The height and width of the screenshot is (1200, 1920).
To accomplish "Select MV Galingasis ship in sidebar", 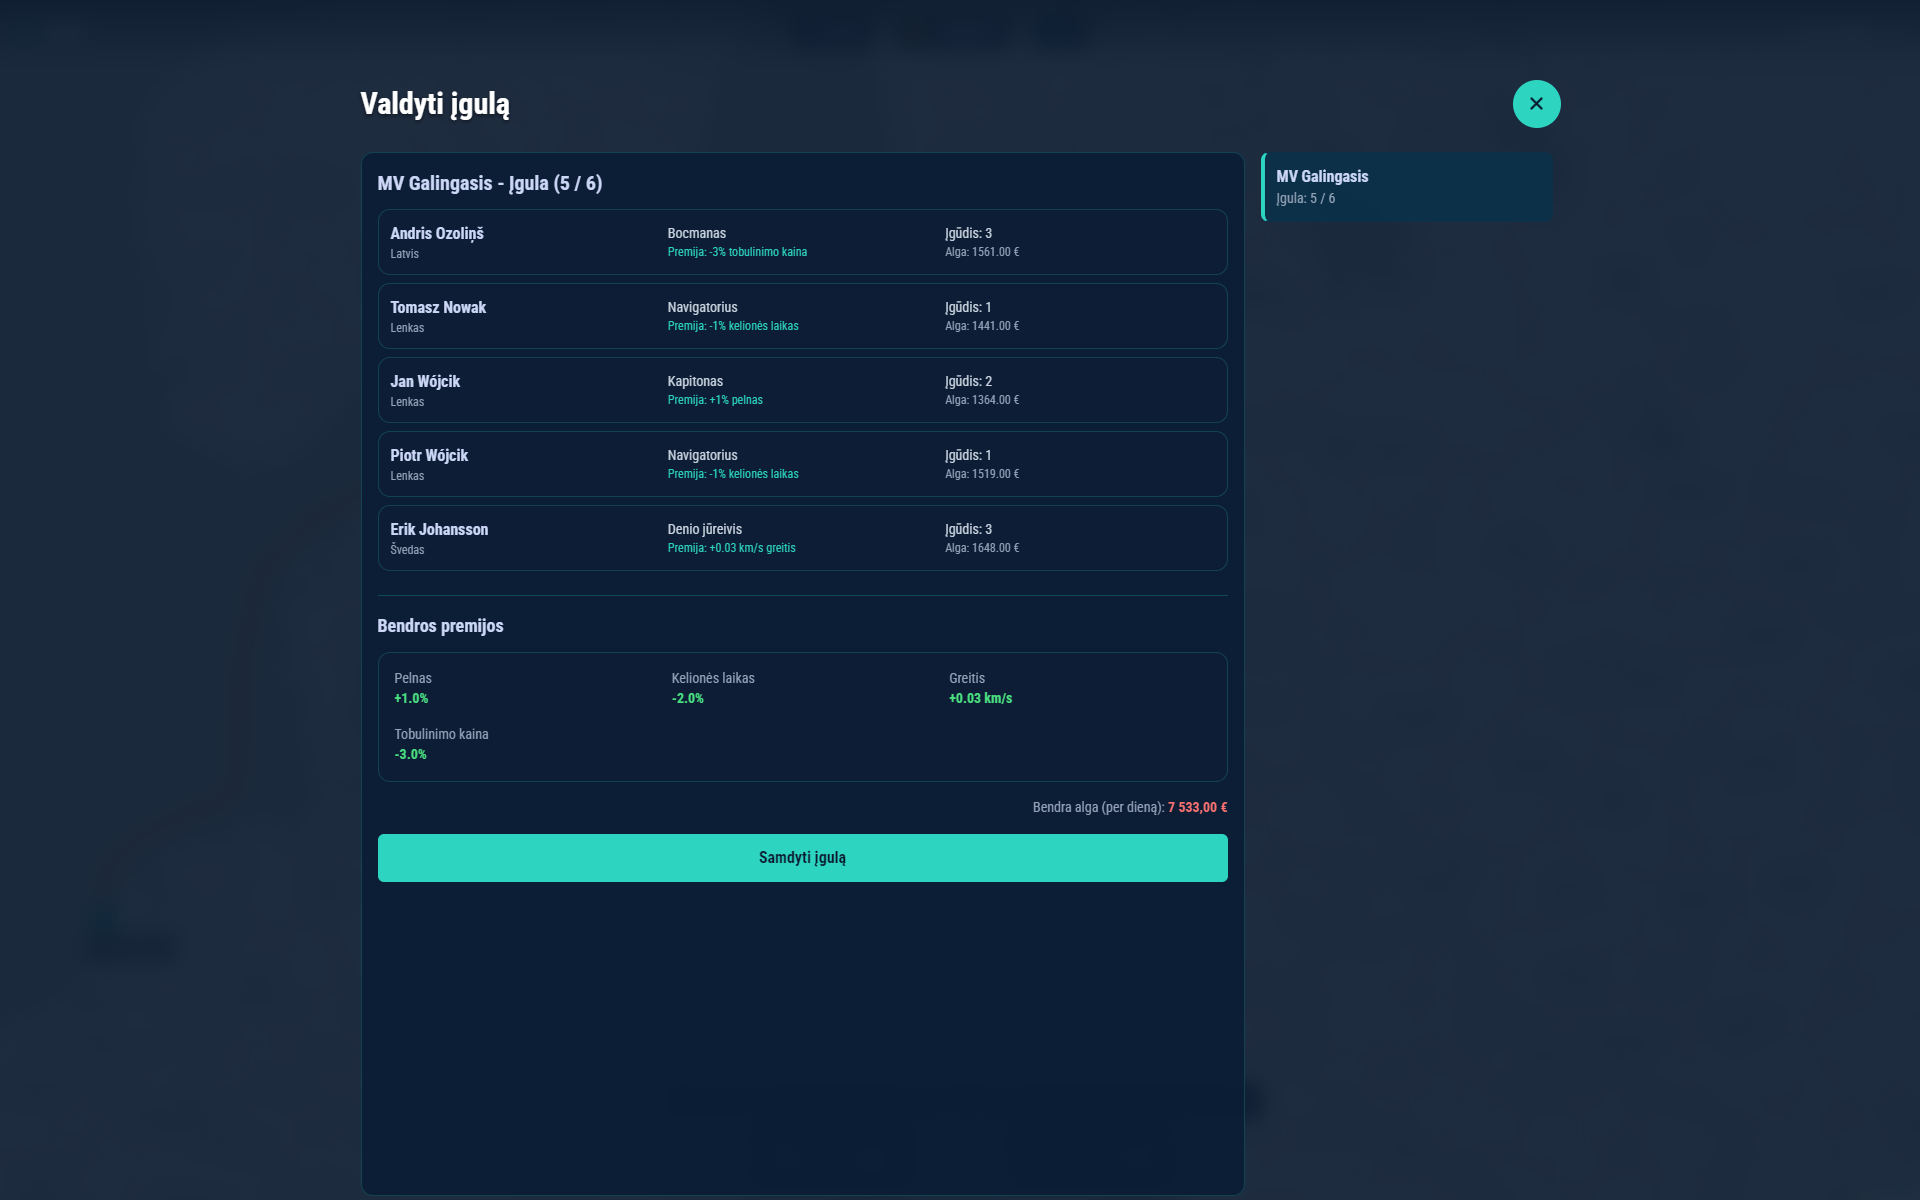I will 1407,187.
